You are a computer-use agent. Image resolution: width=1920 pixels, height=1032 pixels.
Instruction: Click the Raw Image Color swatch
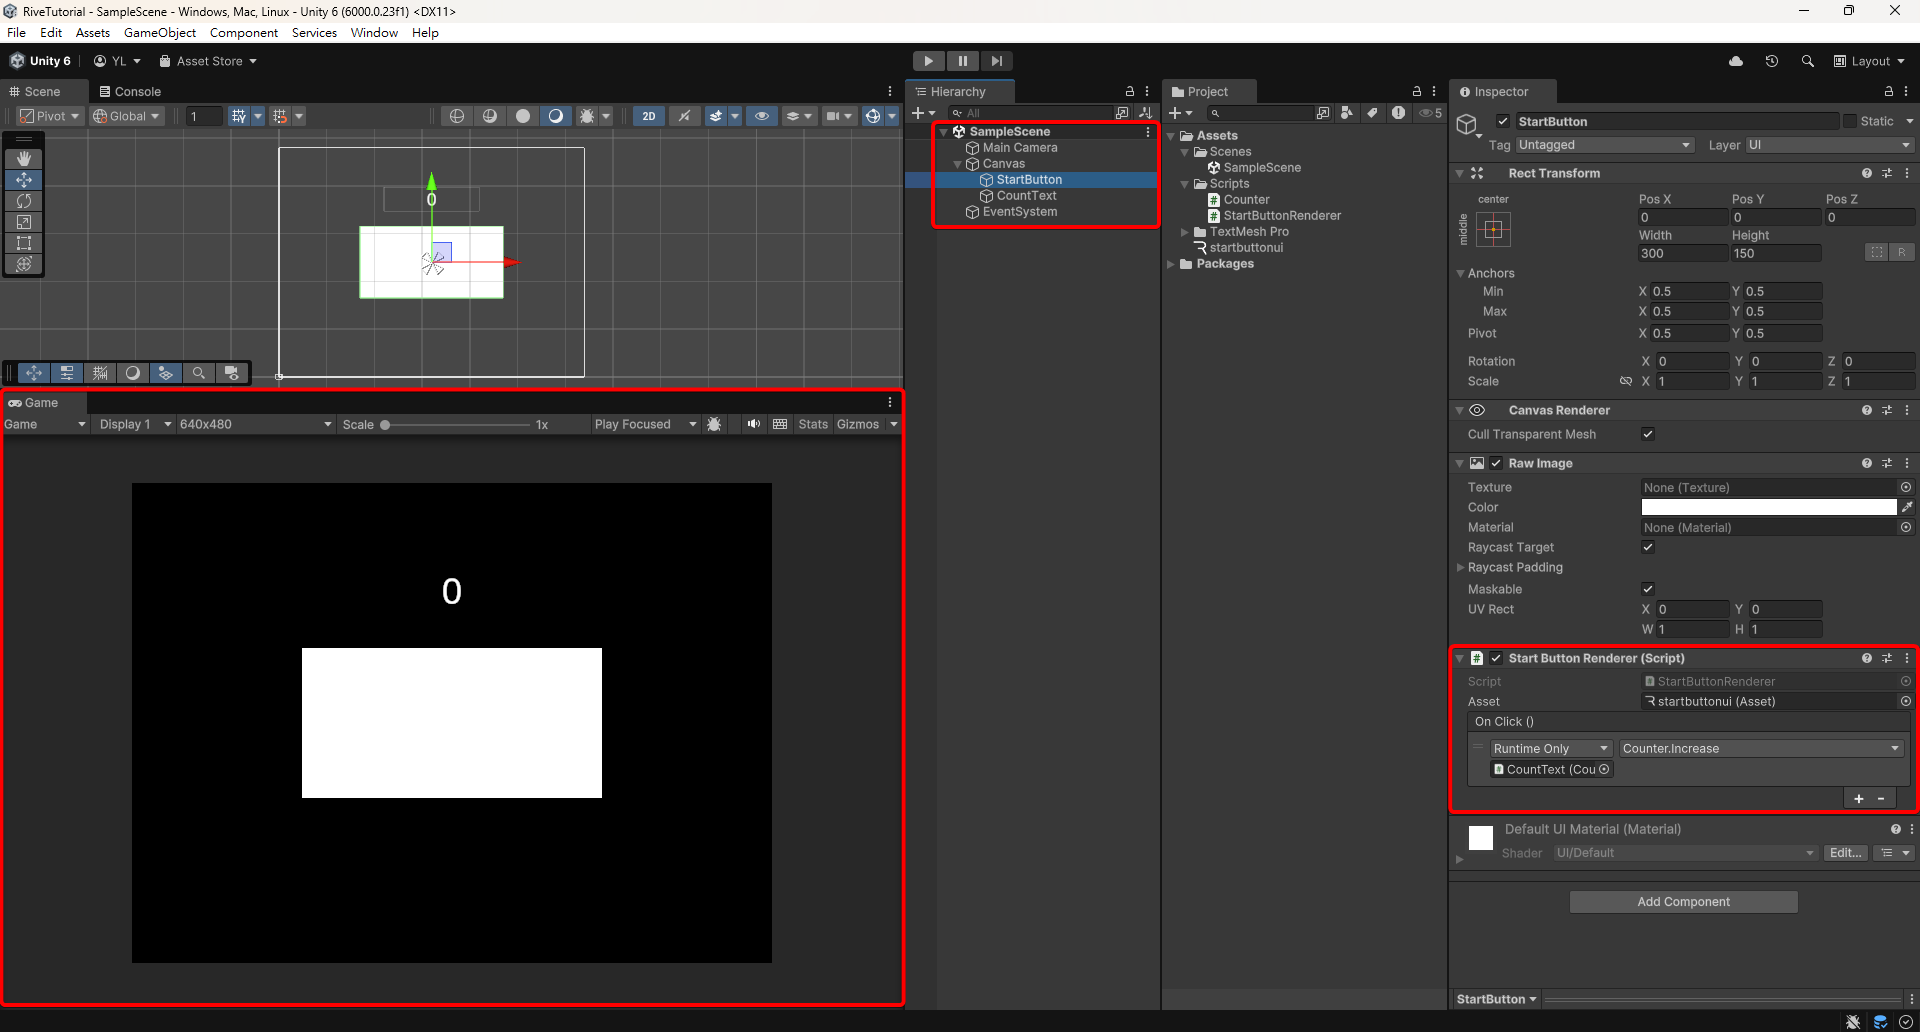(1768, 507)
